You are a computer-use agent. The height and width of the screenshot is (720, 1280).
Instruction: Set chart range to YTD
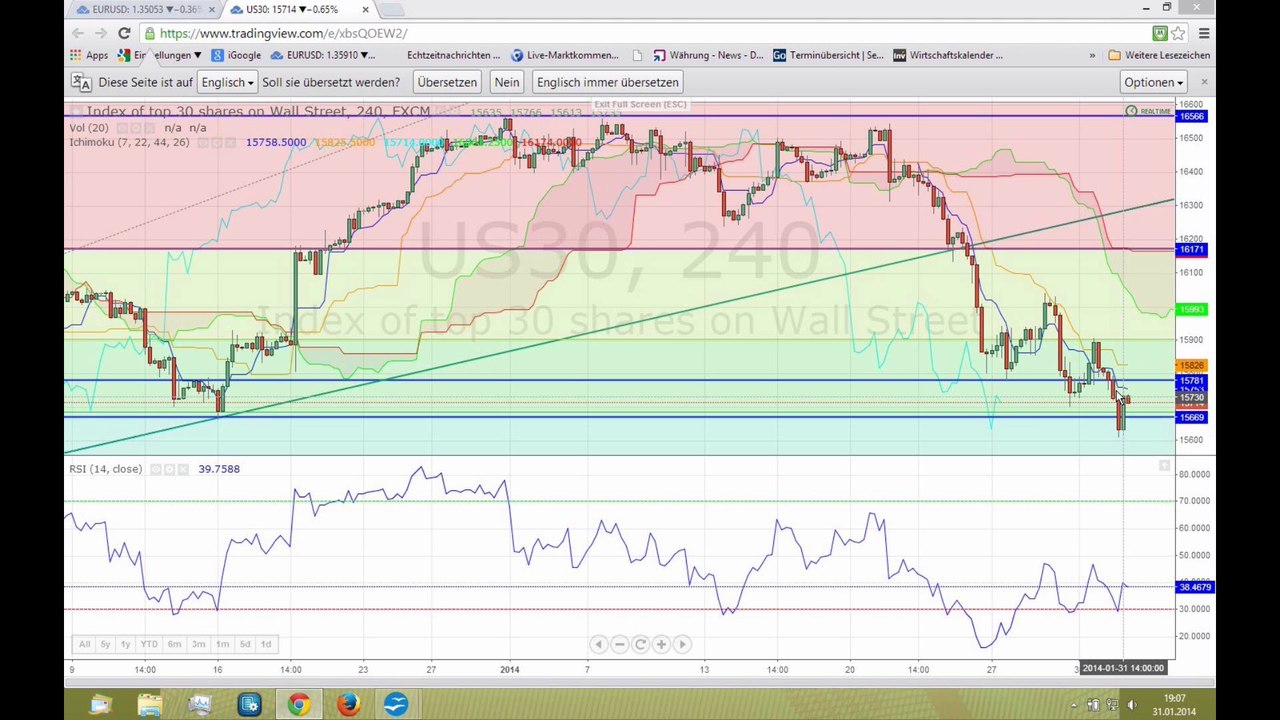pos(149,644)
